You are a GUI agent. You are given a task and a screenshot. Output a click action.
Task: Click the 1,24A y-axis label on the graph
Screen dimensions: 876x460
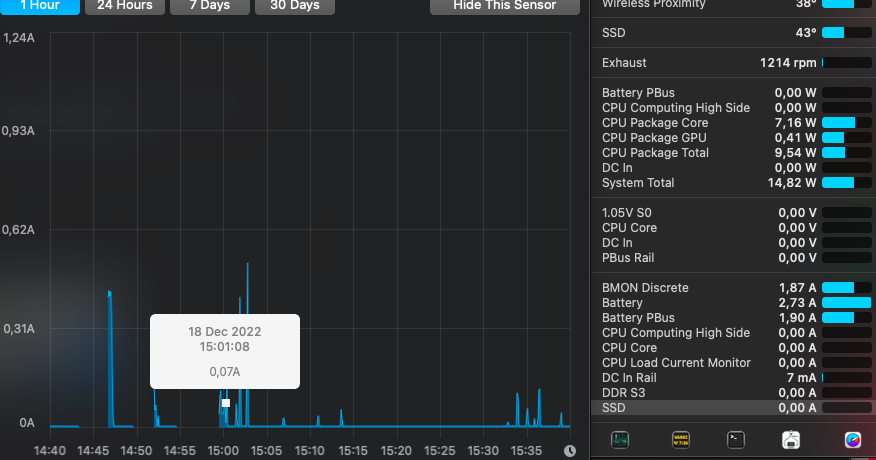coord(18,38)
